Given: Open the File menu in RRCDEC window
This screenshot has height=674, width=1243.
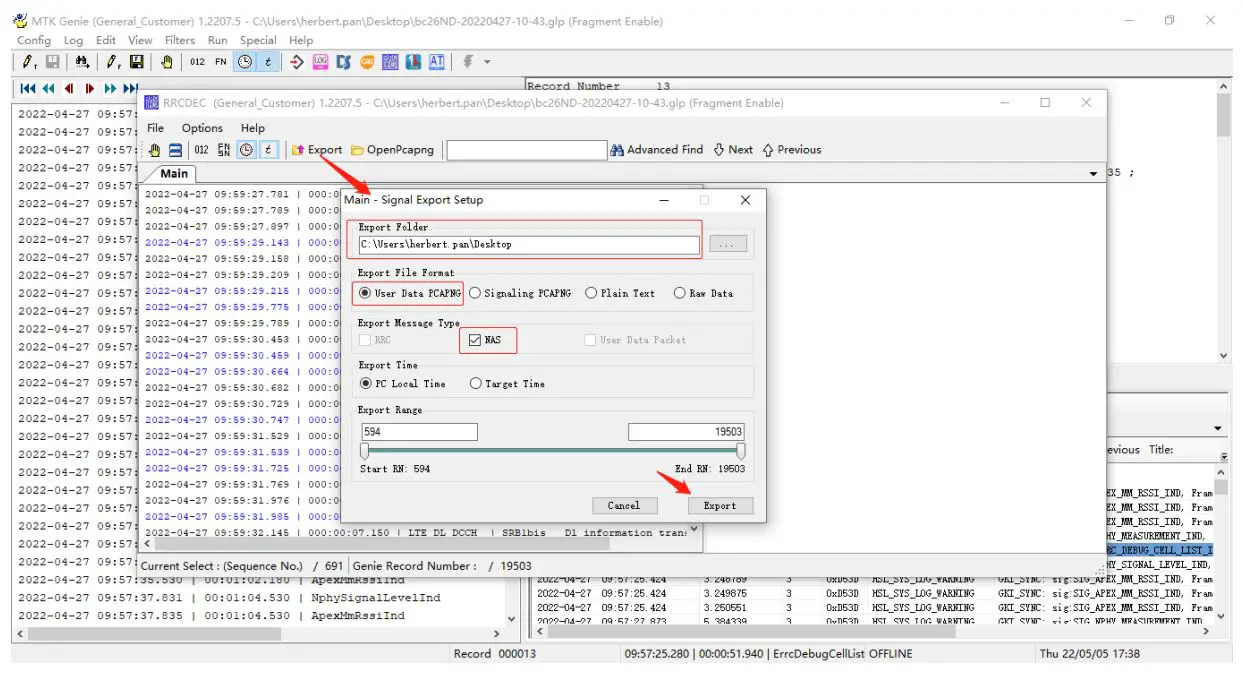Looking at the screenshot, I should coord(156,128).
